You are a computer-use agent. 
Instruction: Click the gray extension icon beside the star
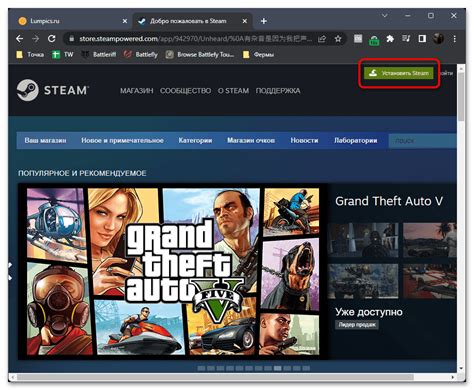(358, 39)
